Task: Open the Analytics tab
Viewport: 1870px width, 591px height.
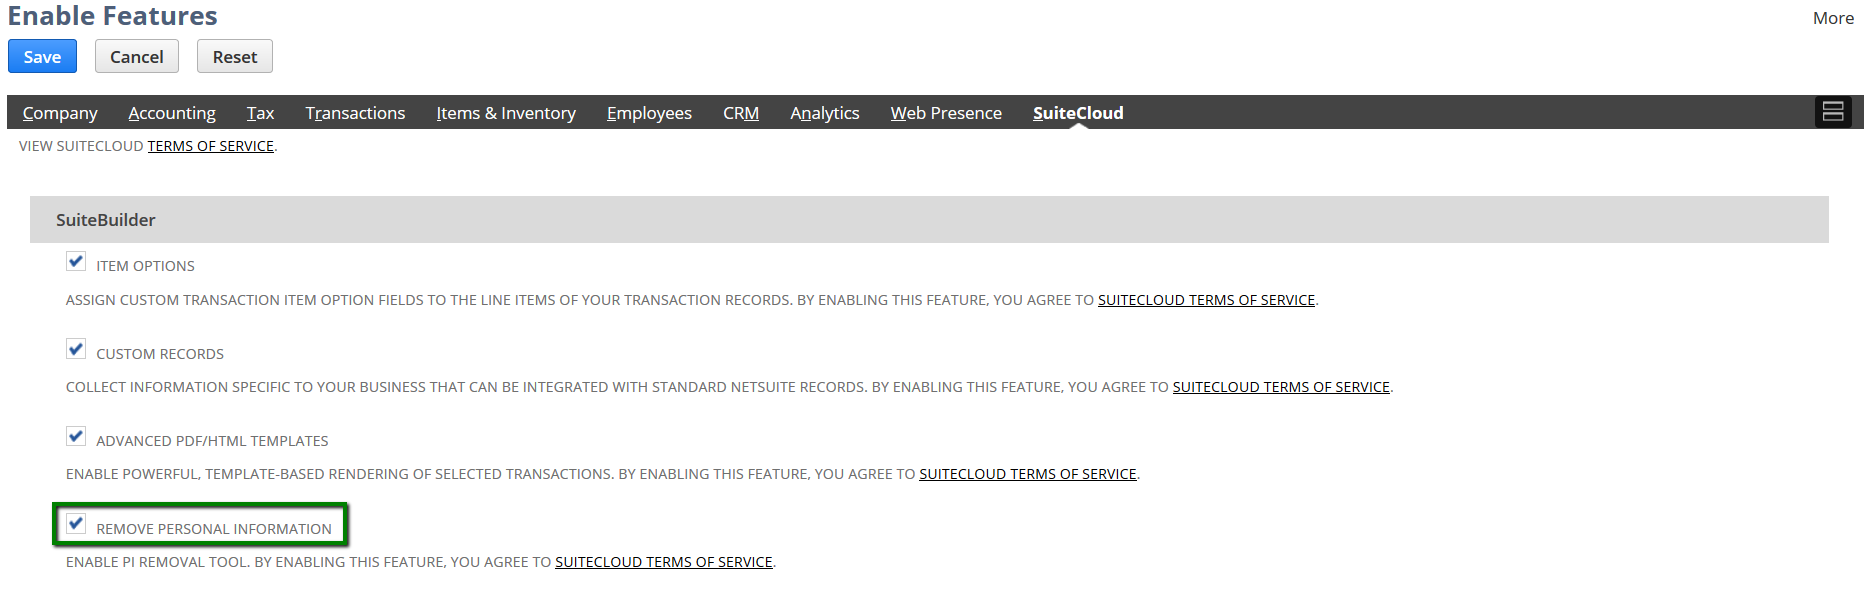Action: 825,113
